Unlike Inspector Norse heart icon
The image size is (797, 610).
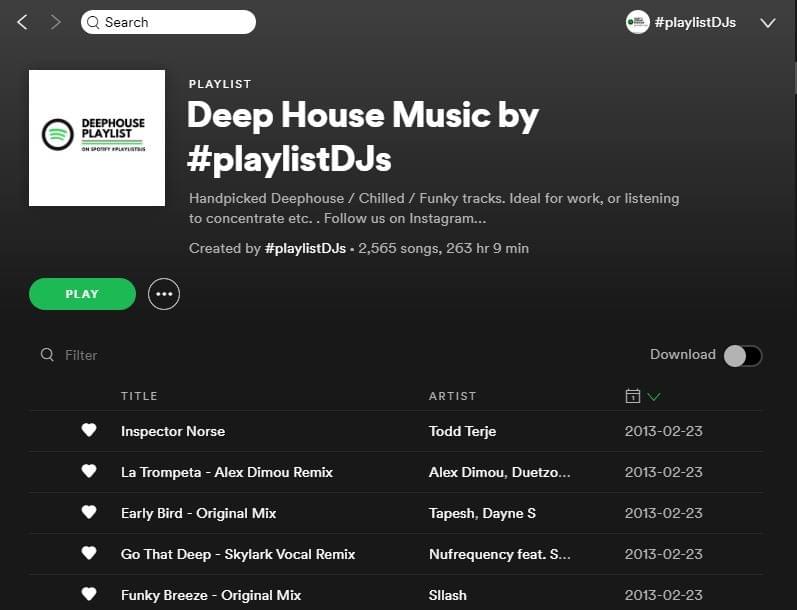[89, 431]
